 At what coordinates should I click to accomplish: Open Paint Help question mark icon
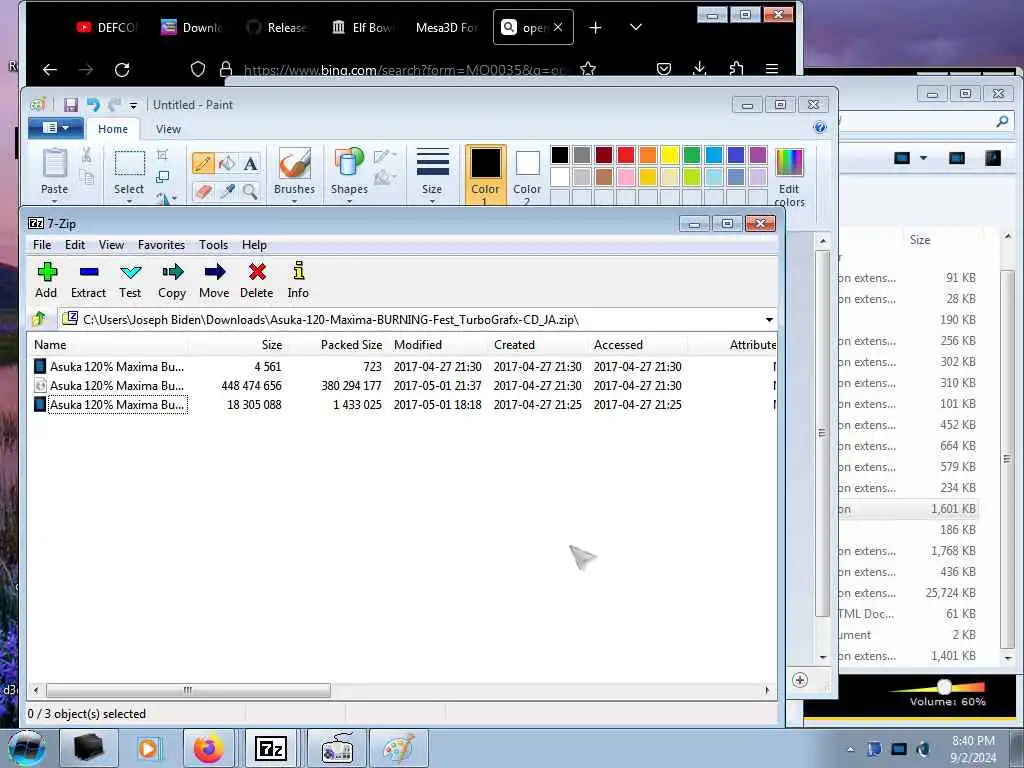tap(820, 128)
